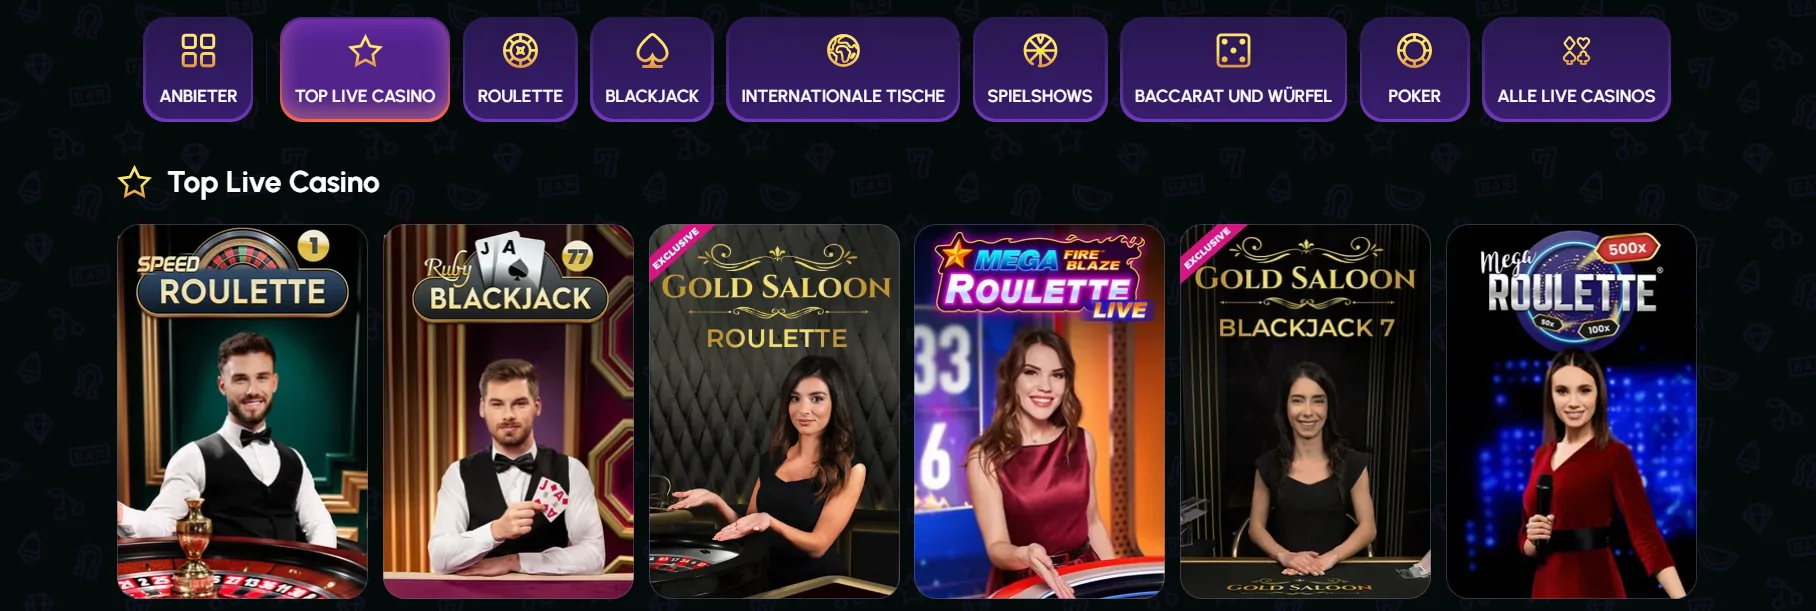This screenshot has height=611, width=1816.
Task: Click the Baccarat und Würfel dice icon
Action: (x=1233, y=50)
